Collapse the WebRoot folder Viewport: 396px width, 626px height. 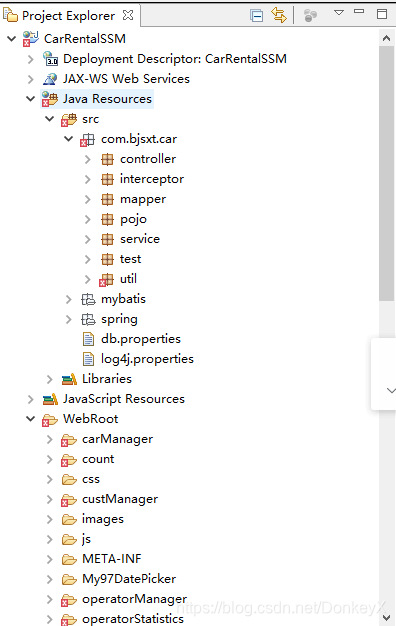[31, 419]
